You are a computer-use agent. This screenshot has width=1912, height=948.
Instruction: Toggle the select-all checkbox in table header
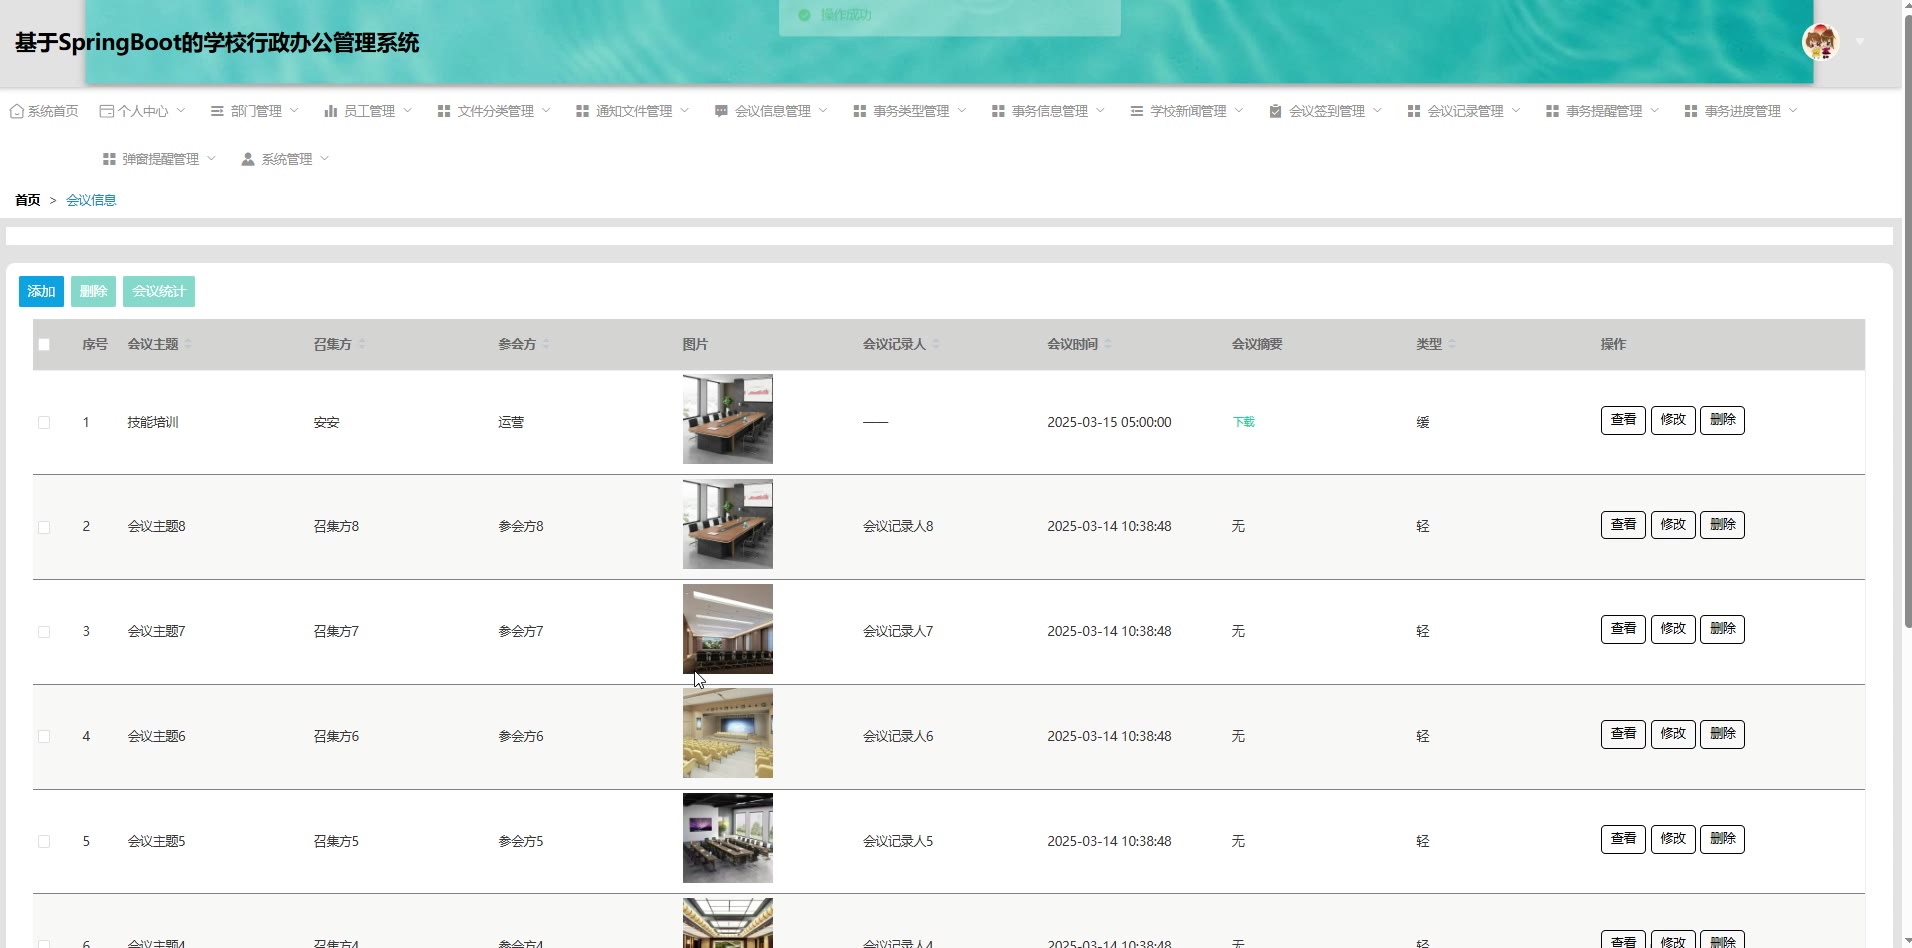pyautogui.click(x=44, y=345)
